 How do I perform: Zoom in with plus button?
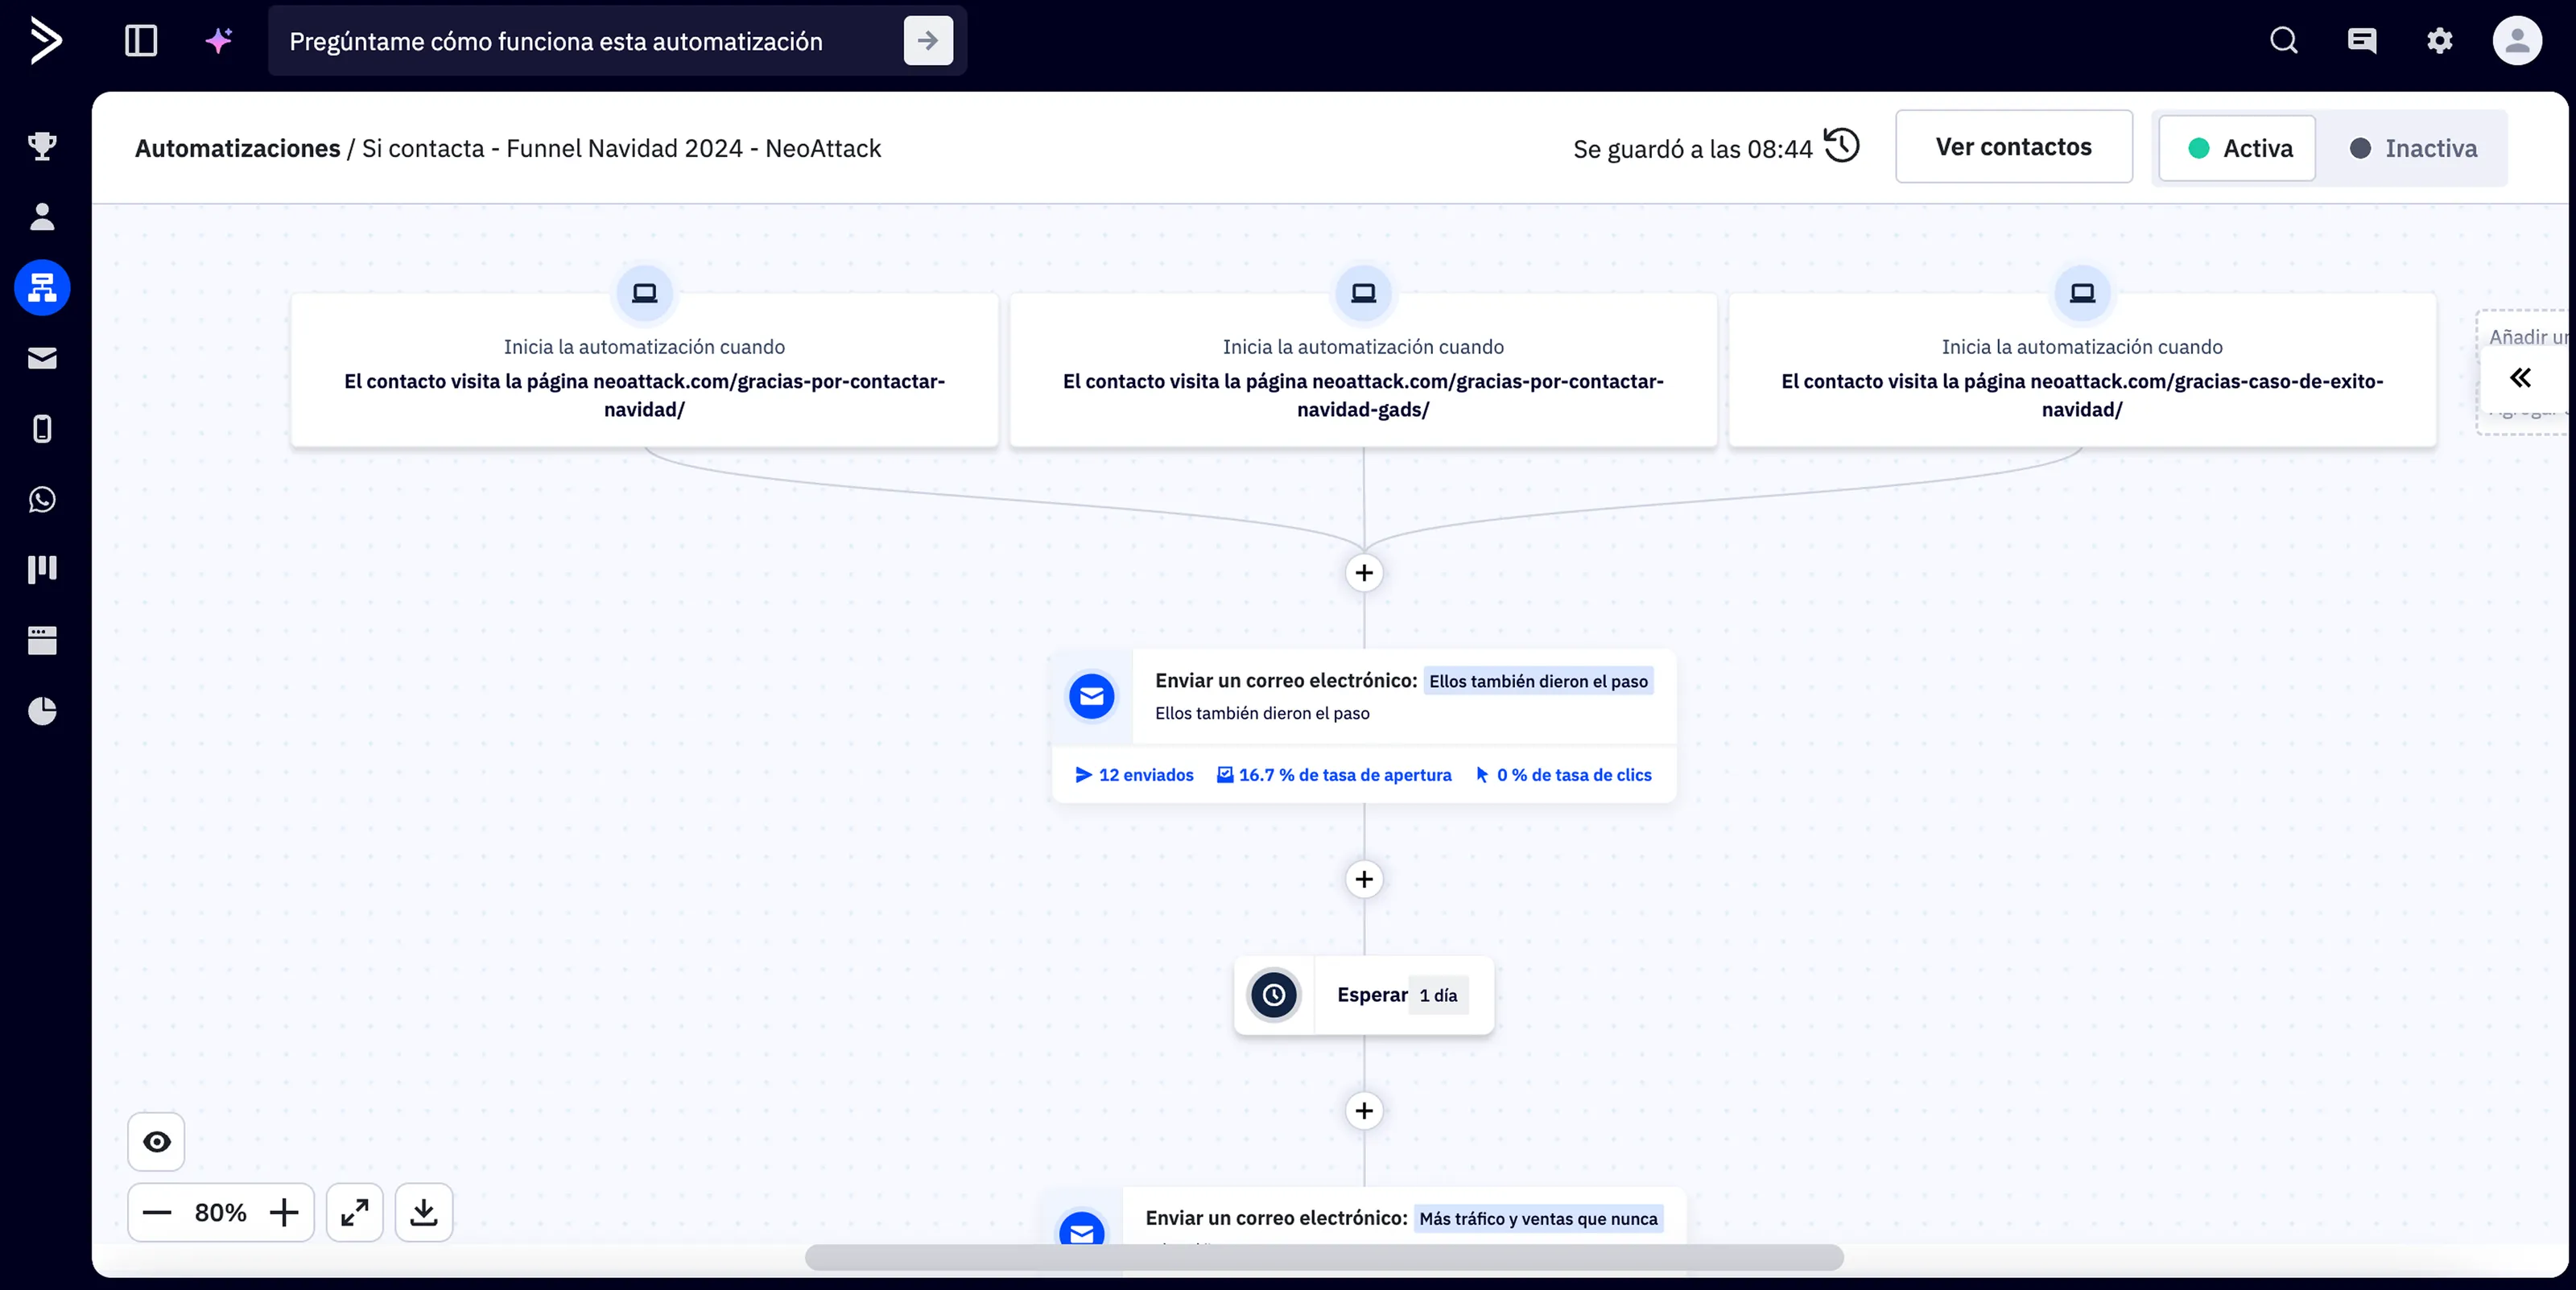(284, 1213)
